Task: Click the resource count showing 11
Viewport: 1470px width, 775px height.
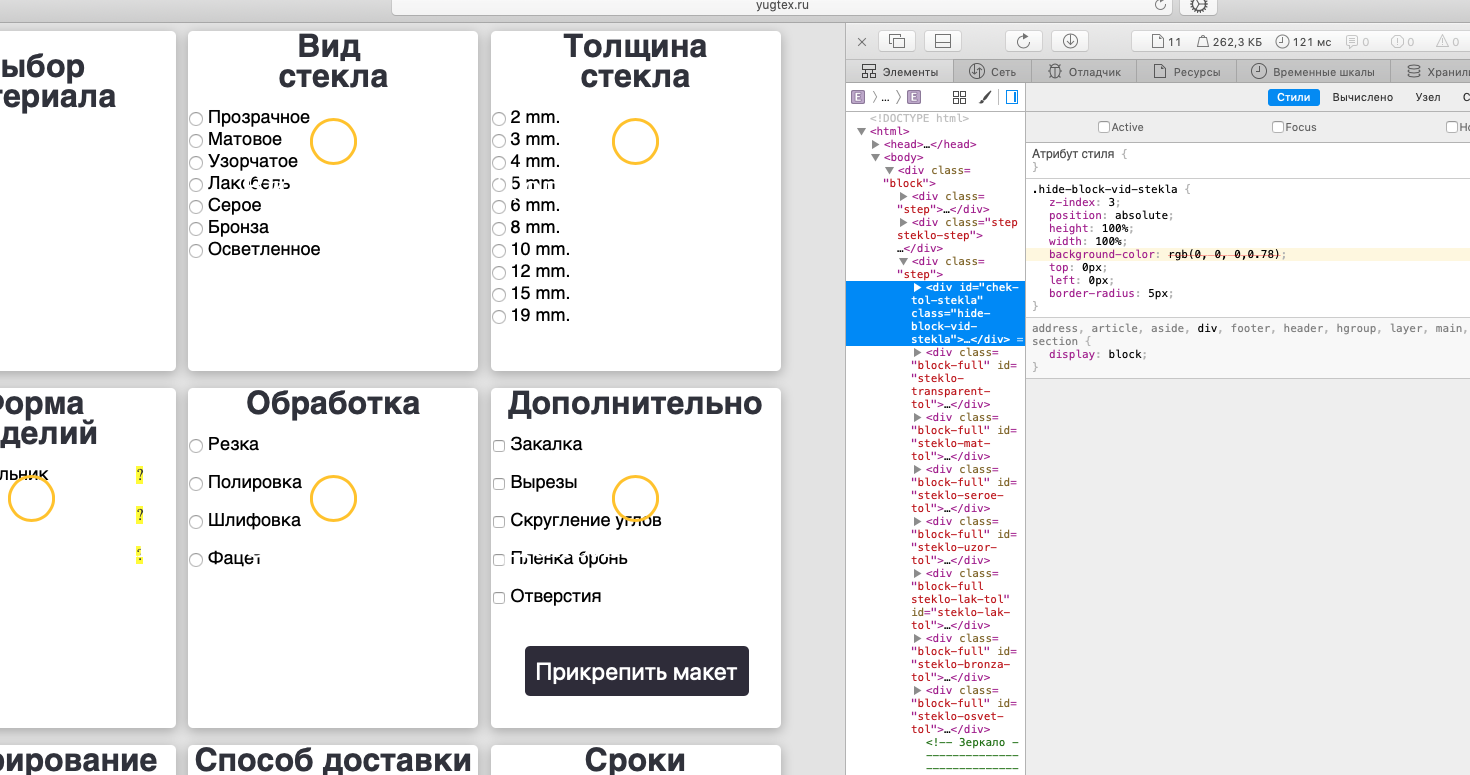Action: point(1167,42)
